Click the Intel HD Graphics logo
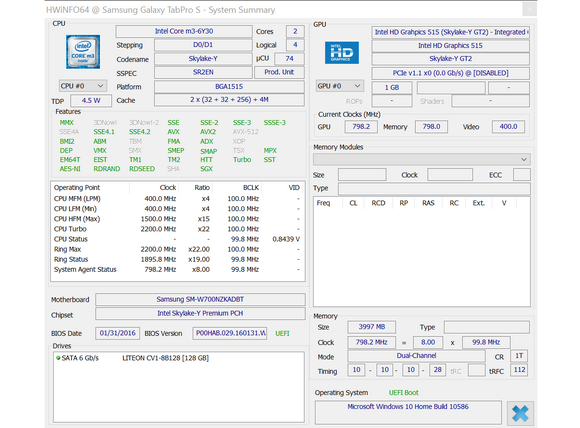Image resolution: width=580 pixels, height=428 pixels. point(341,53)
